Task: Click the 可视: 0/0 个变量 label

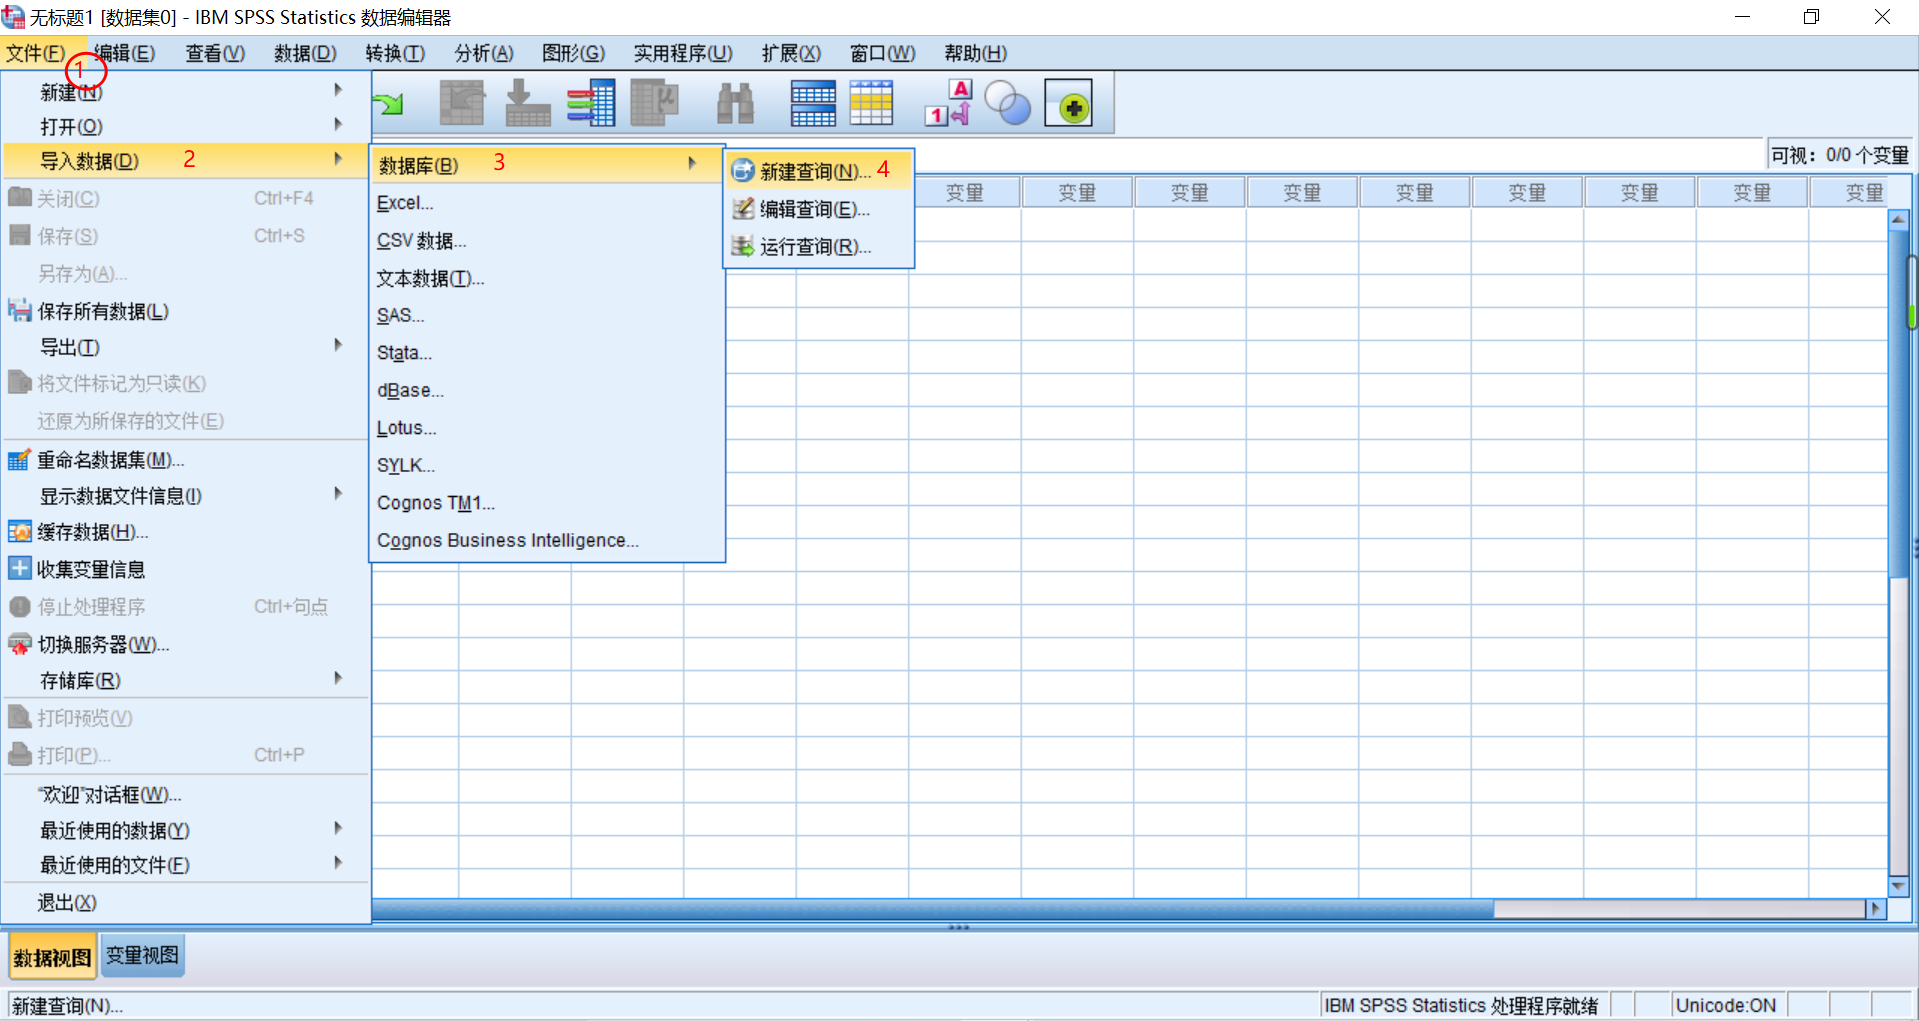Action: coord(1839,155)
